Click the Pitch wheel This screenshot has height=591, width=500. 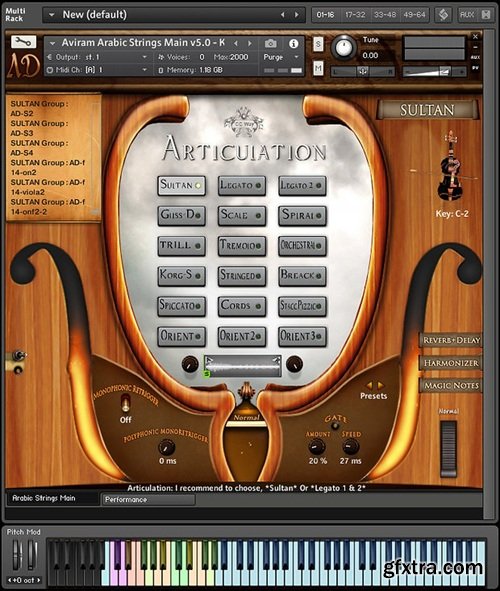coord(17,555)
